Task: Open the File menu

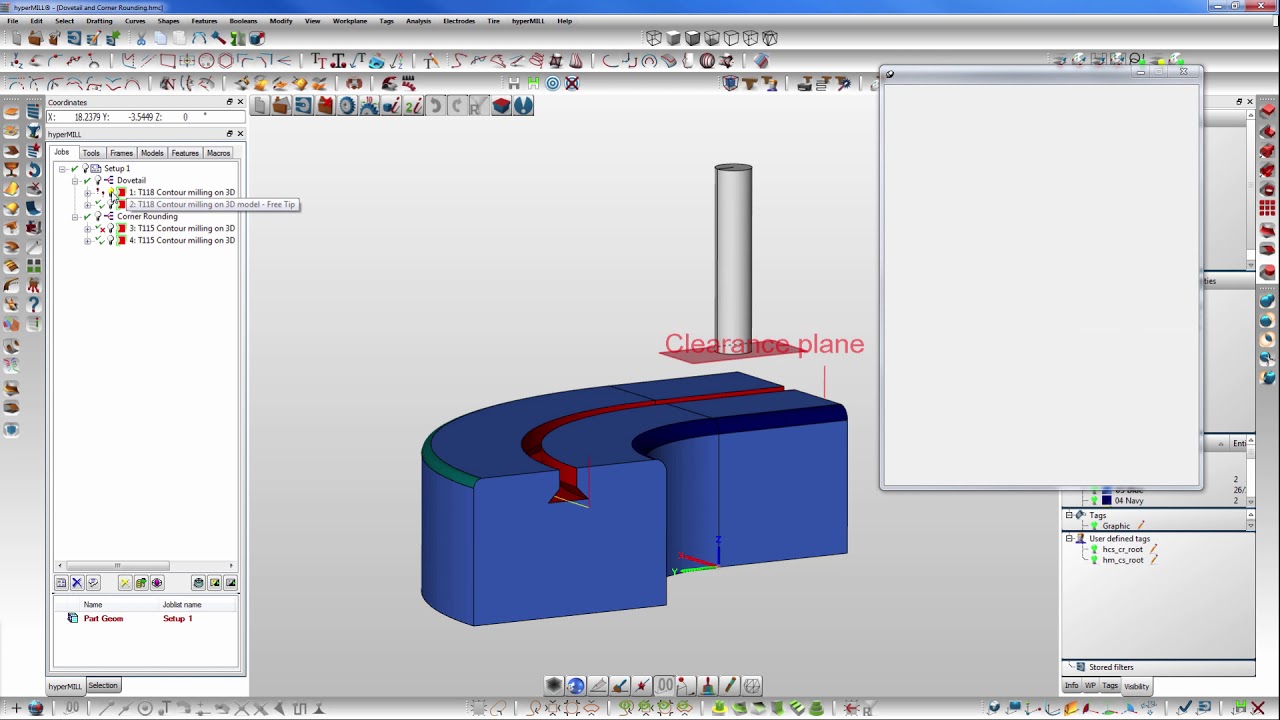Action: point(12,21)
